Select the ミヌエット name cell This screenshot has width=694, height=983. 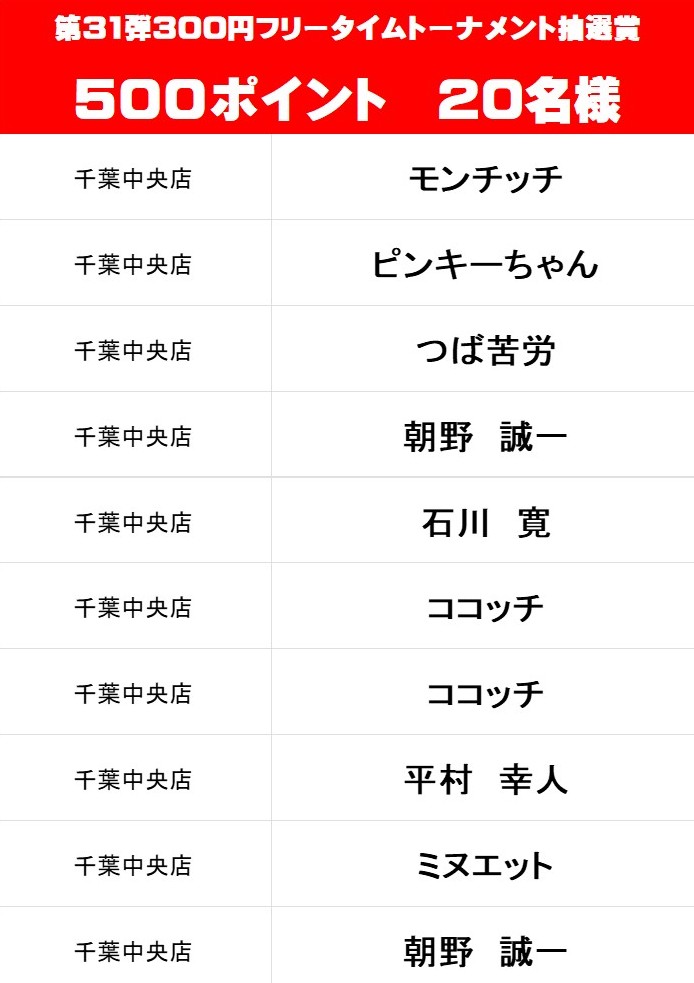click(485, 866)
